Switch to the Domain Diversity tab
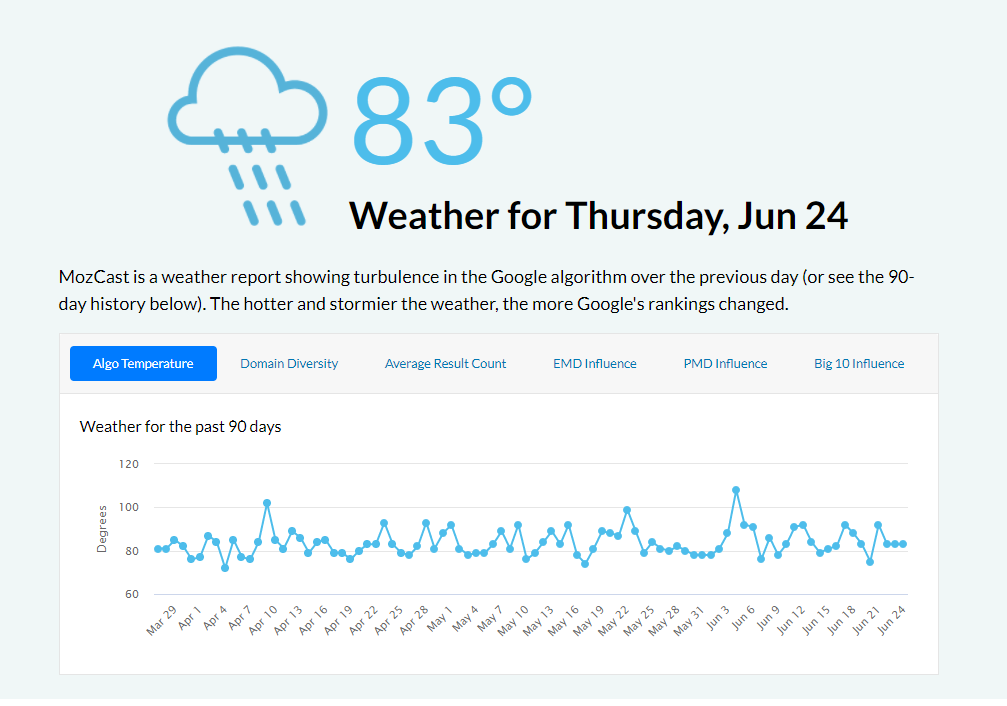Screen dimensions: 1007x706 pyautogui.click(x=289, y=364)
